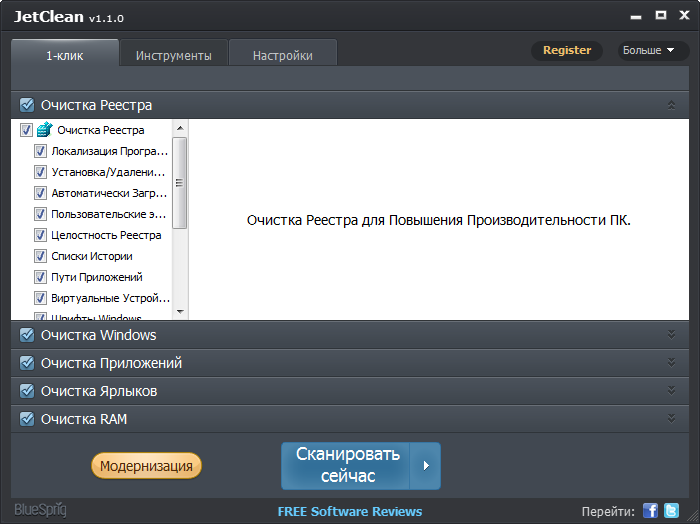This screenshot has width=700, height=528.
Task: Open the Настройки tab
Action: (x=282, y=55)
